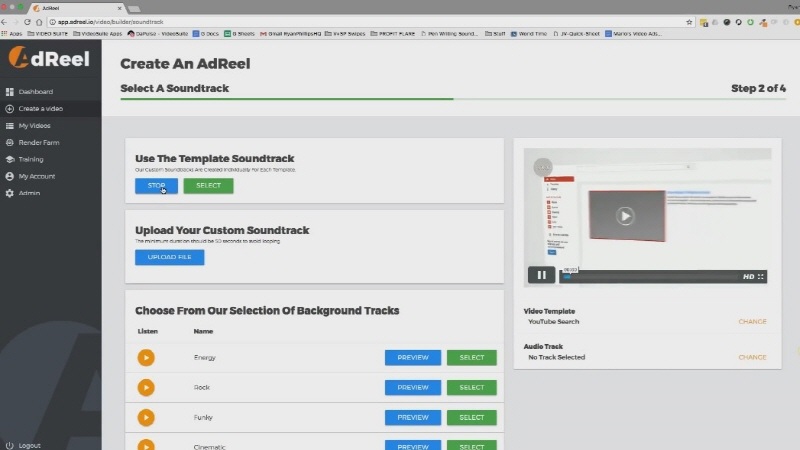Play the Rock track icon

(x=146, y=388)
